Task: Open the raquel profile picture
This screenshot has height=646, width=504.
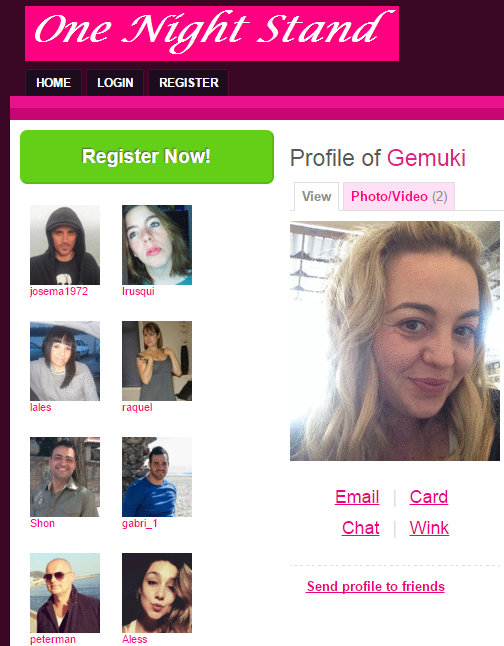Action: [157, 361]
